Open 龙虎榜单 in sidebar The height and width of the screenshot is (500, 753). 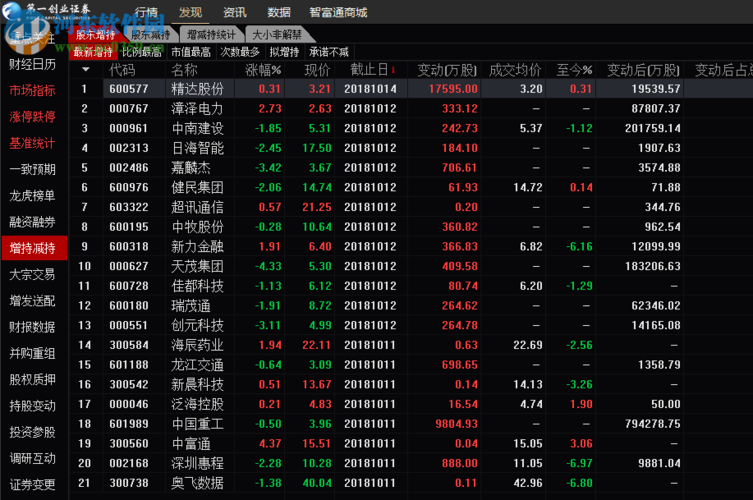[32, 195]
